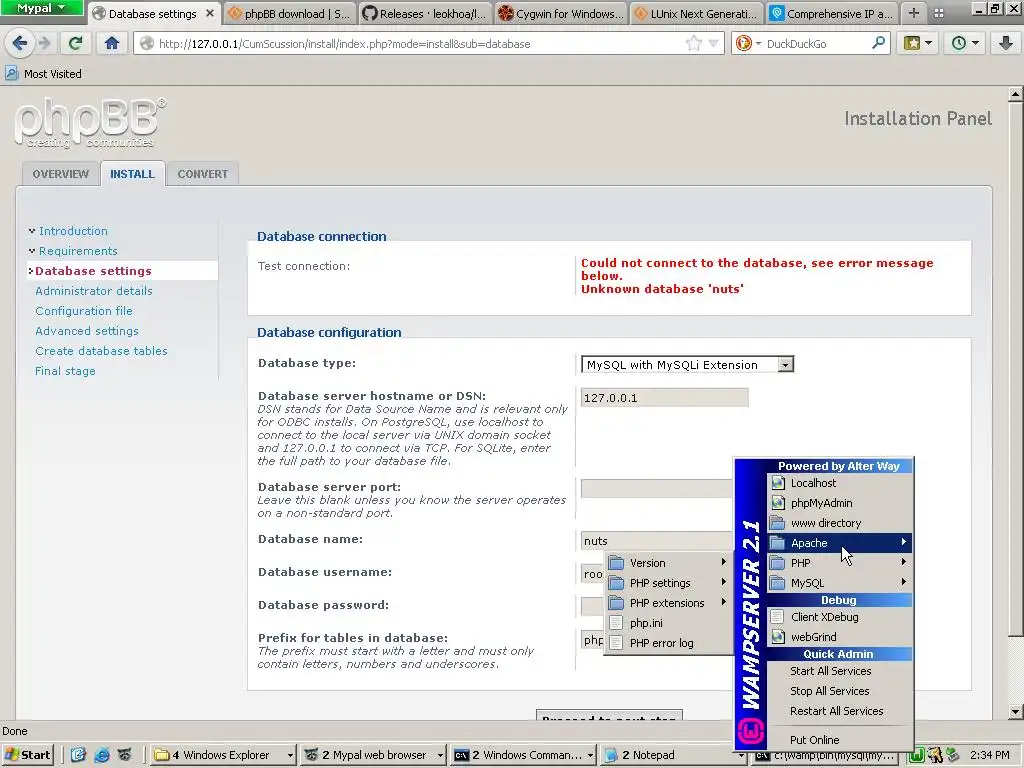Screen dimensions: 1024x768
Task: Open the Windows Start button
Action: pyautogui.click(x=27, y=755)
